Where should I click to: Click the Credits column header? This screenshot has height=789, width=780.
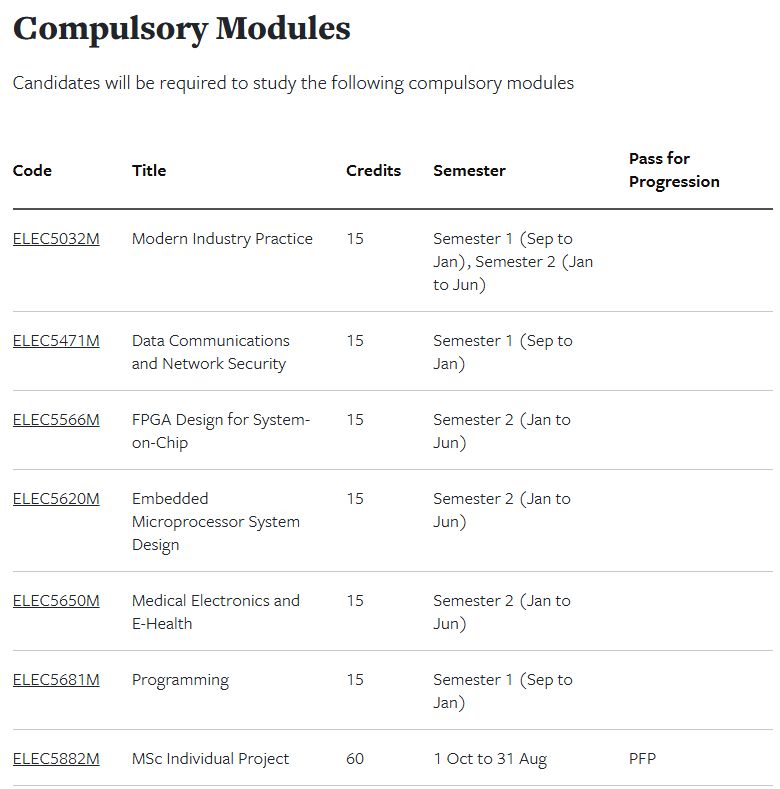373,171
